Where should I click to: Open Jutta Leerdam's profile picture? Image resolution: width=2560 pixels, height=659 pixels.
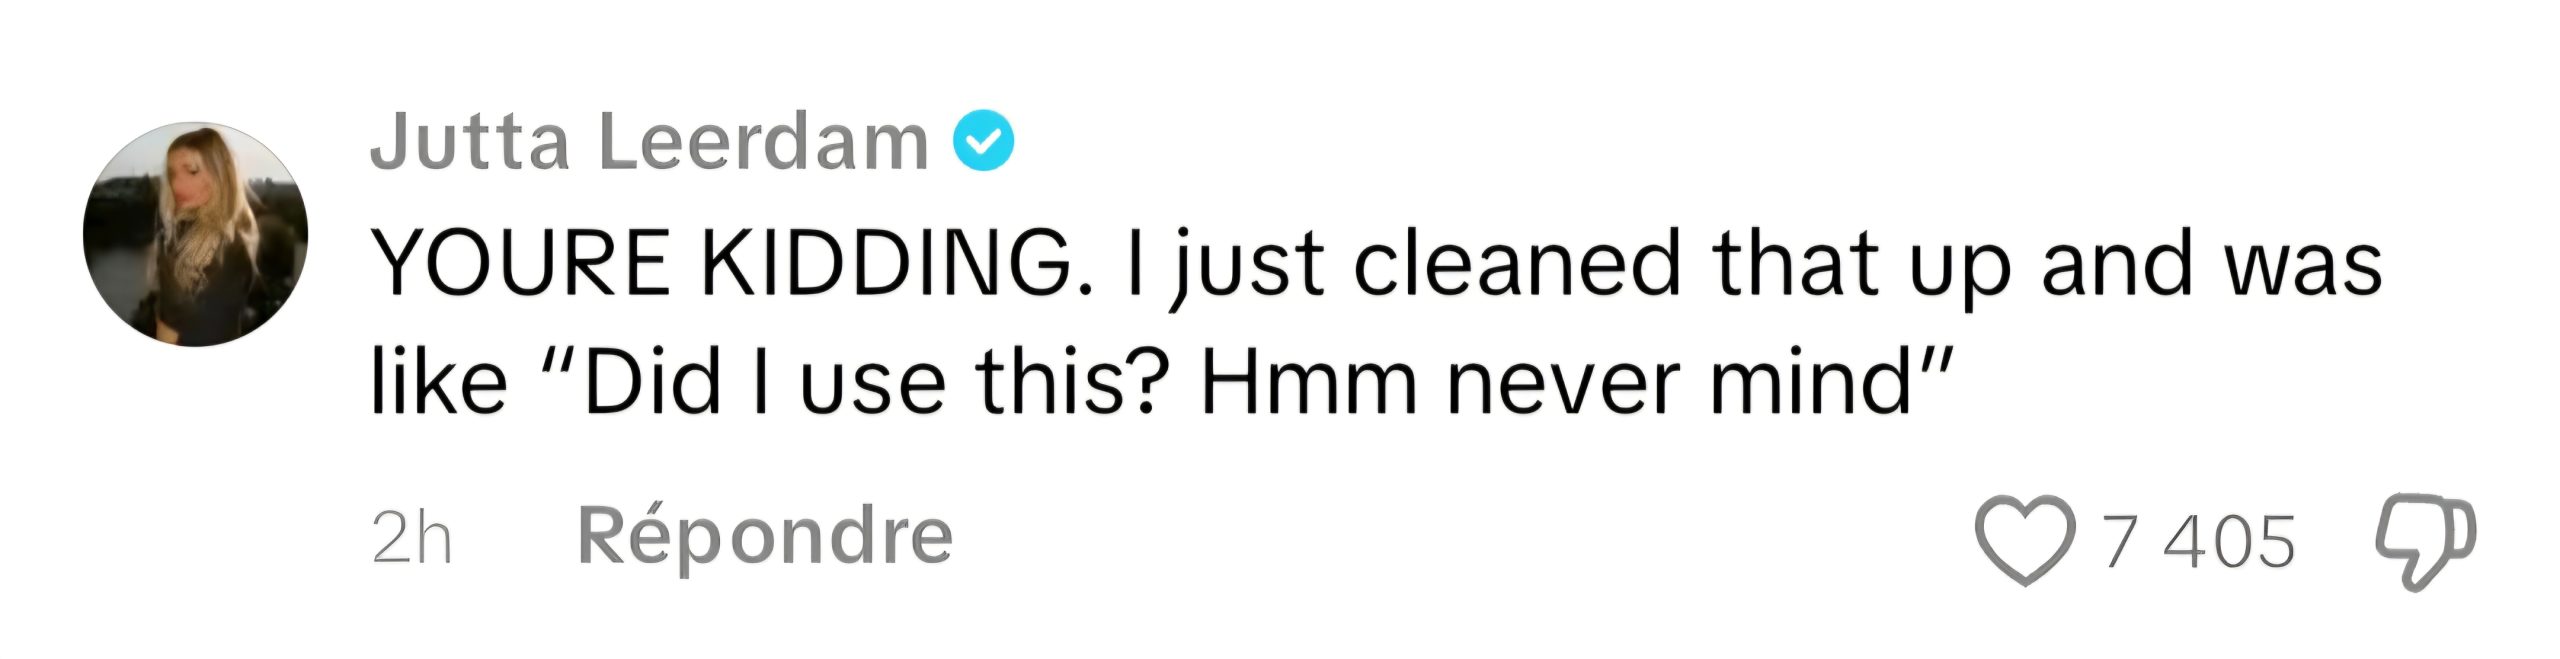(195, 235)
